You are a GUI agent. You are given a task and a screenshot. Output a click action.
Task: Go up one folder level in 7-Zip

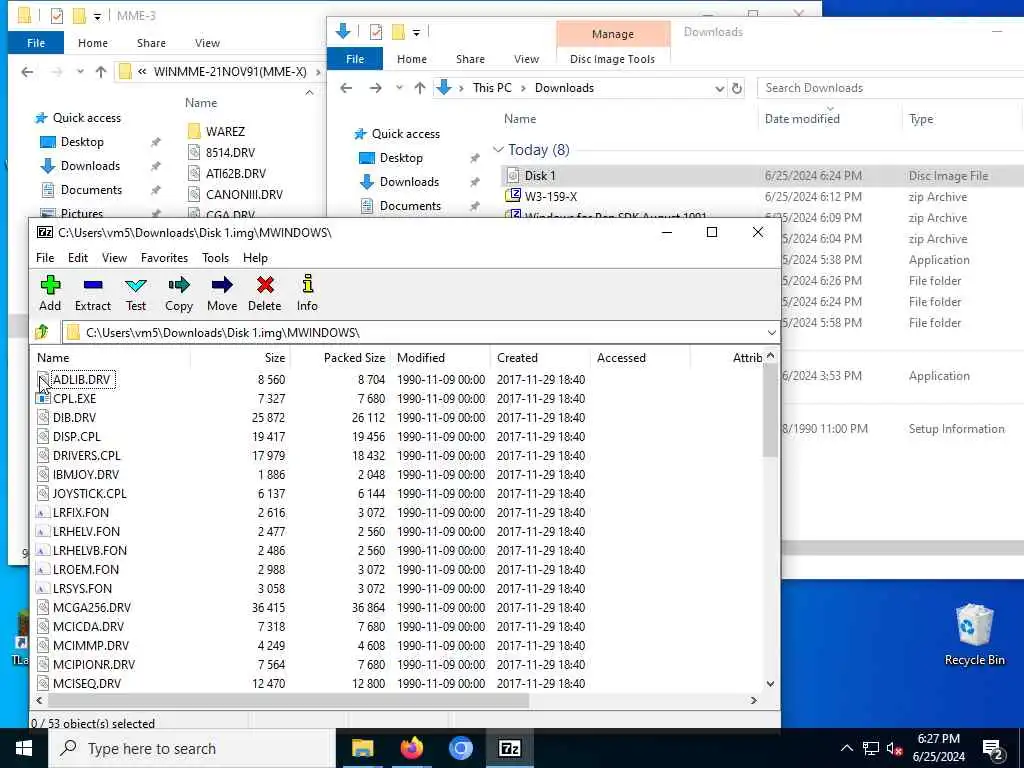click(42, 332)
